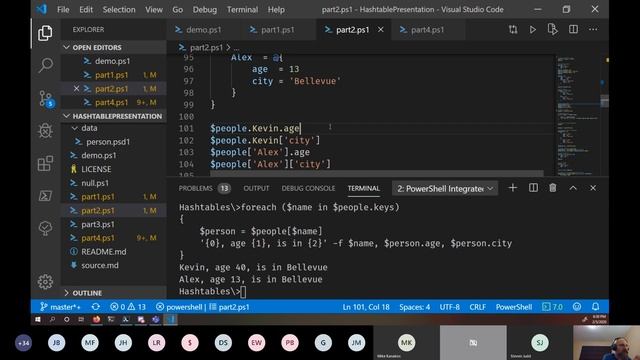Maximize the panel with up chevron
640x360 pixels.
tap(573, 188)
